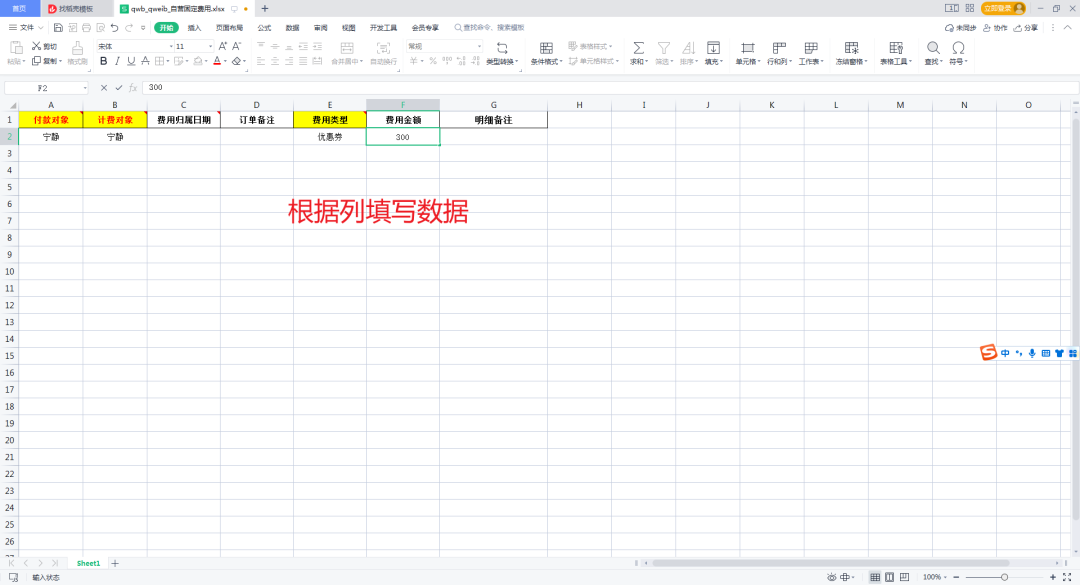1080x585 pixels.
Task: Click the Undo arrow icon
Action: (115, 28)
